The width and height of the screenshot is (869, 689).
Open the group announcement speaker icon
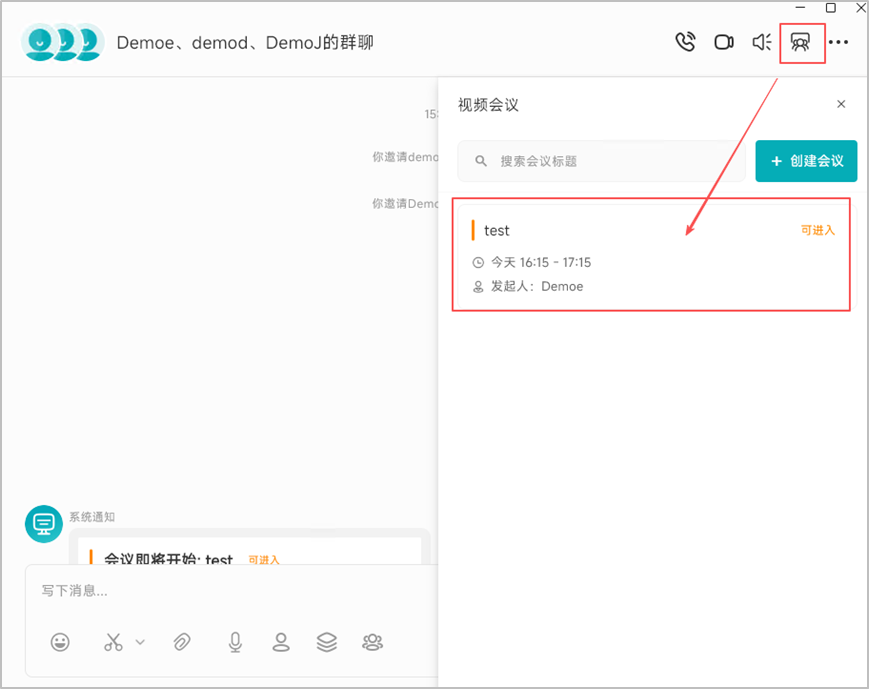(761, 42)
